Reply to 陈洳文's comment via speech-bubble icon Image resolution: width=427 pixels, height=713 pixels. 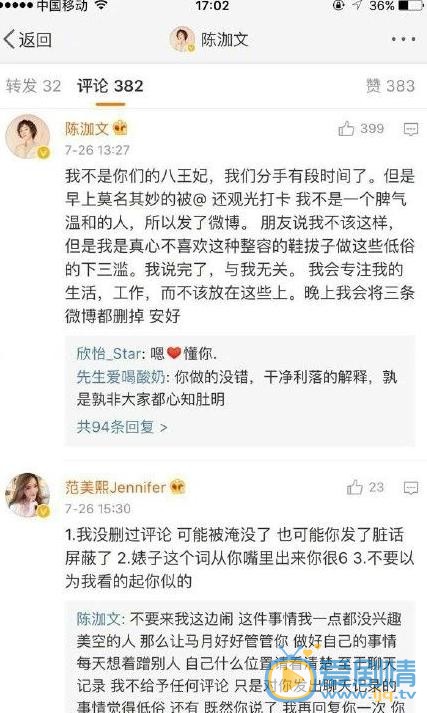411,129
